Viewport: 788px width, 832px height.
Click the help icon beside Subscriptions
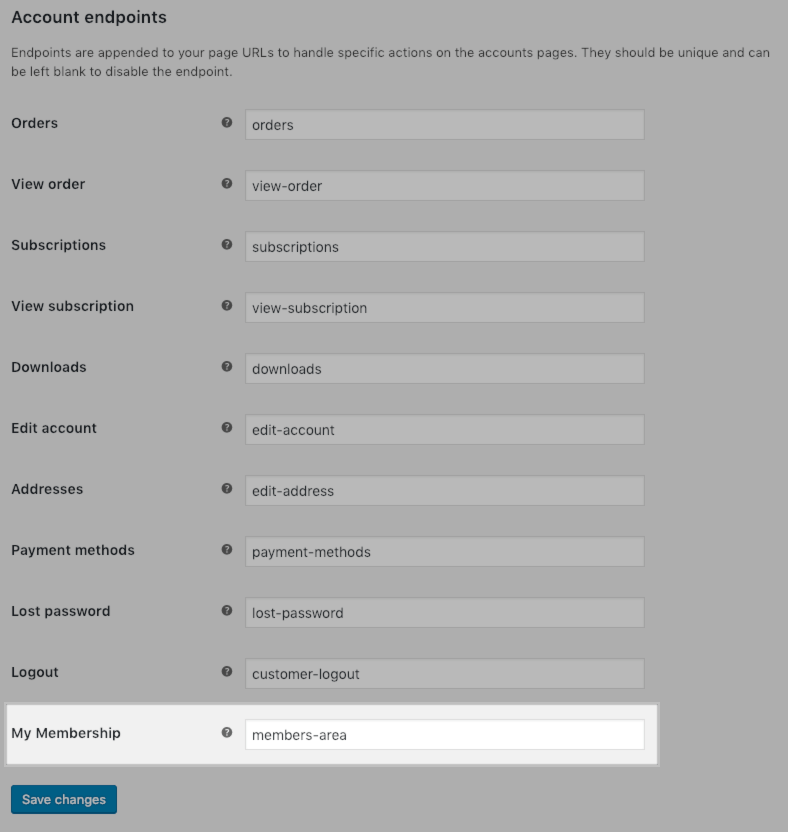227,243
